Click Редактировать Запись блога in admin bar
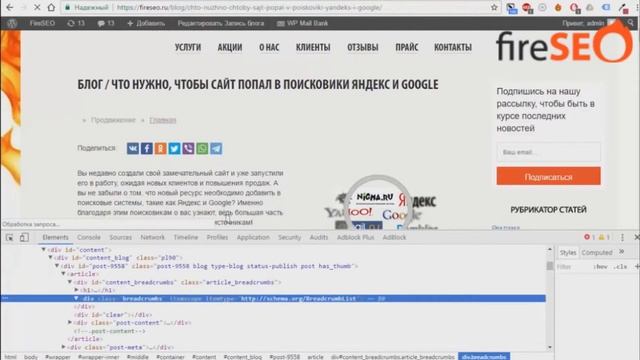This screenshot has width=640, height=360. [x=220, y=23]
